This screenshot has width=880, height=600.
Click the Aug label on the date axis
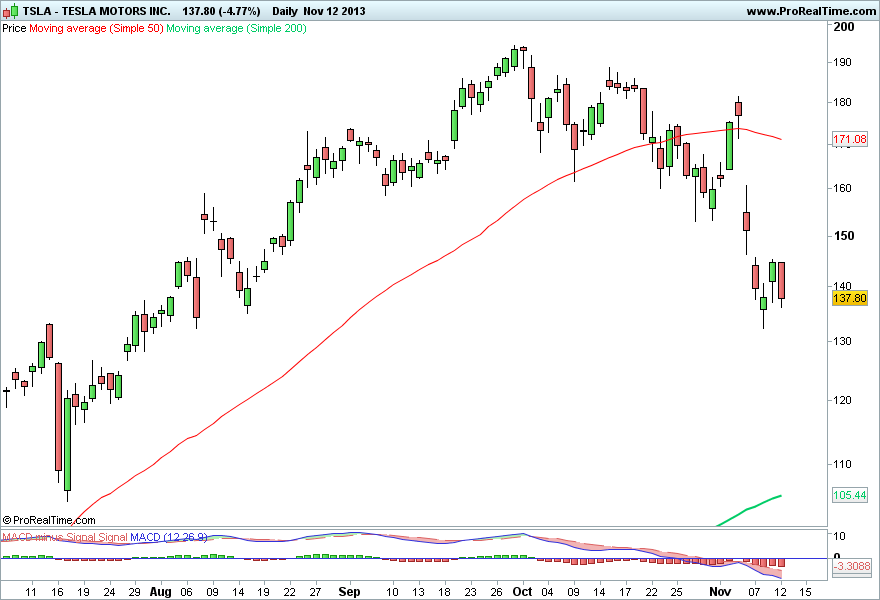[x=161, y=592]
